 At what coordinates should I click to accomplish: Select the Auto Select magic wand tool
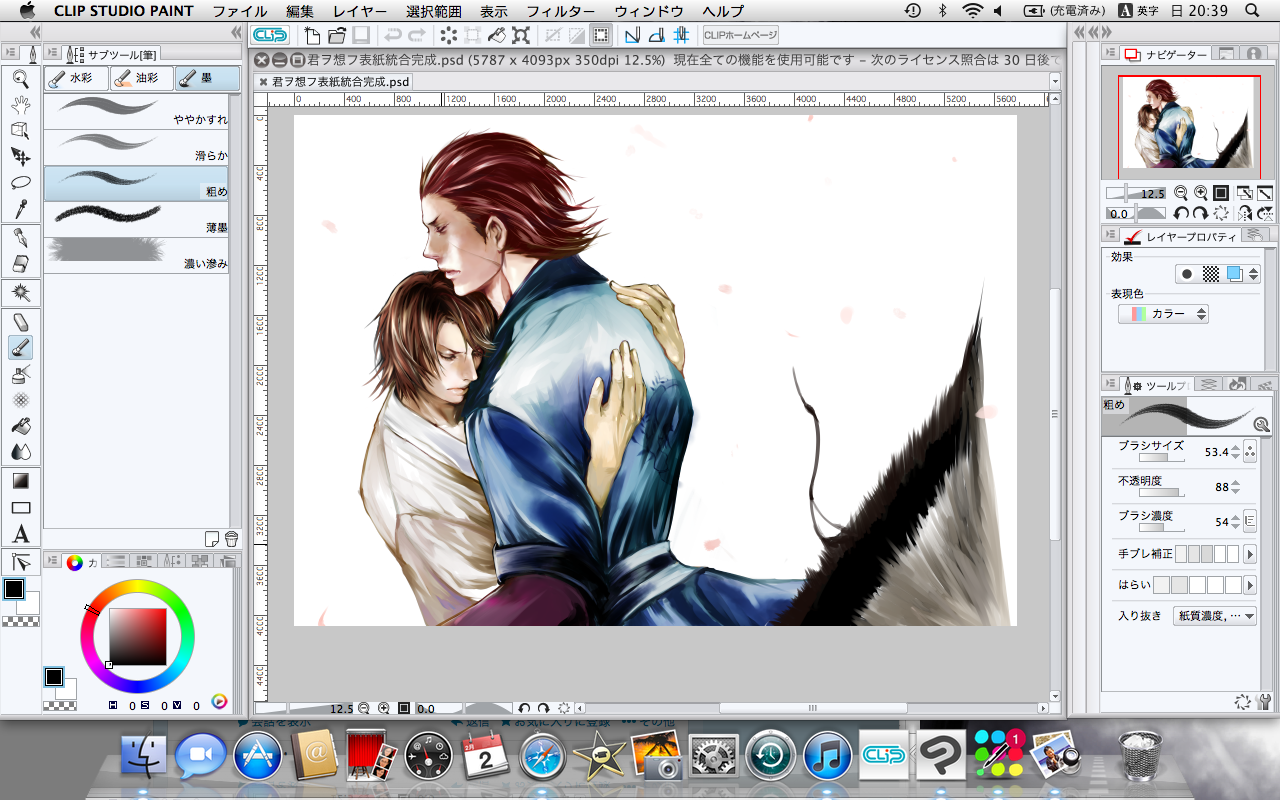20,293
